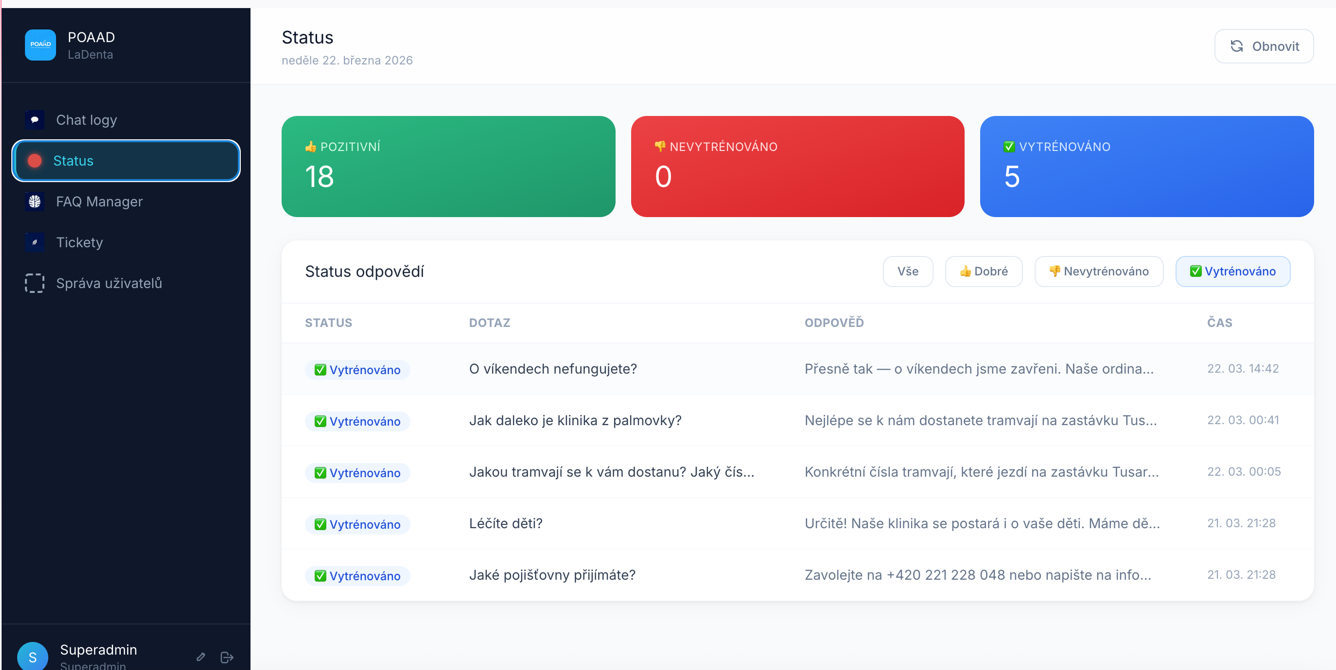Switch to the Vše filter tab

(907, 271)
